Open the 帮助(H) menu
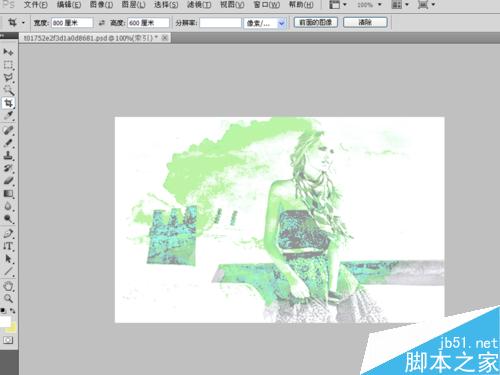 tap(301, 5)
